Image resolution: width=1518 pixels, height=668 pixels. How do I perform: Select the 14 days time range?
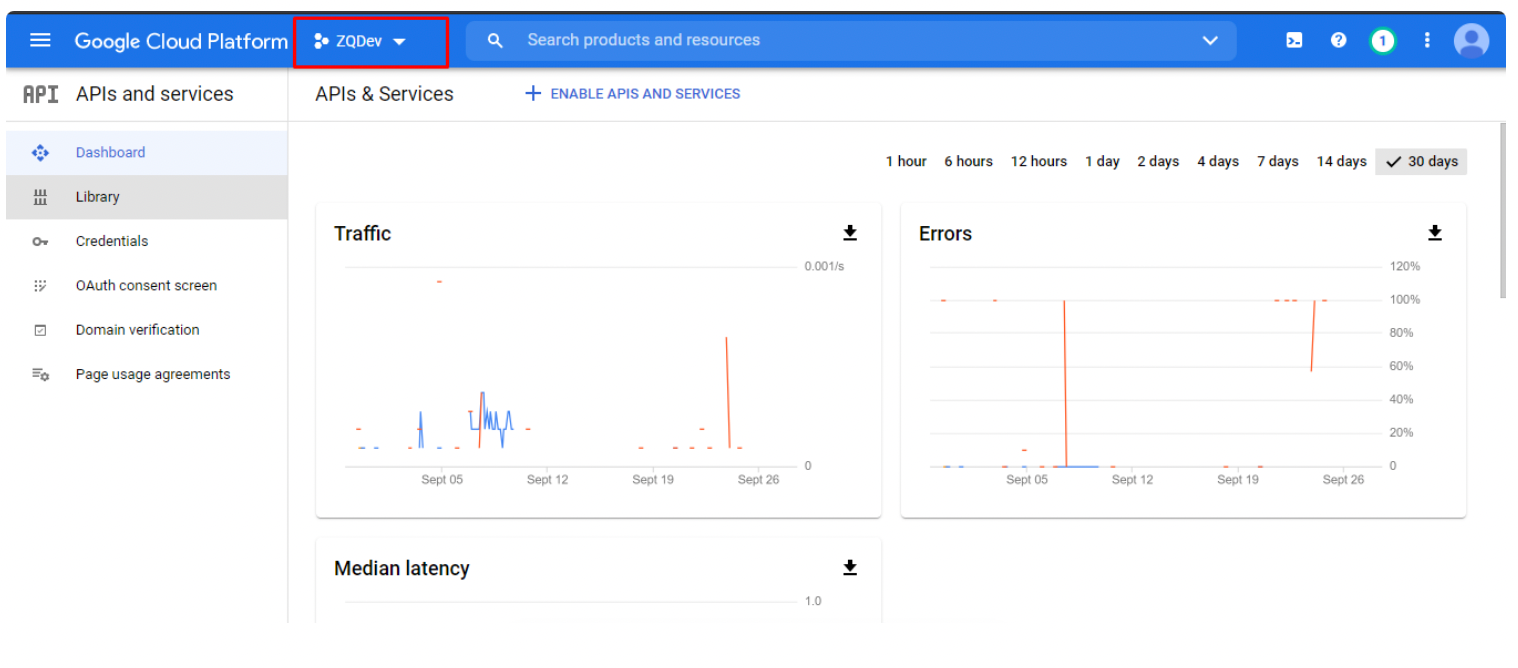coord(1341,162)
